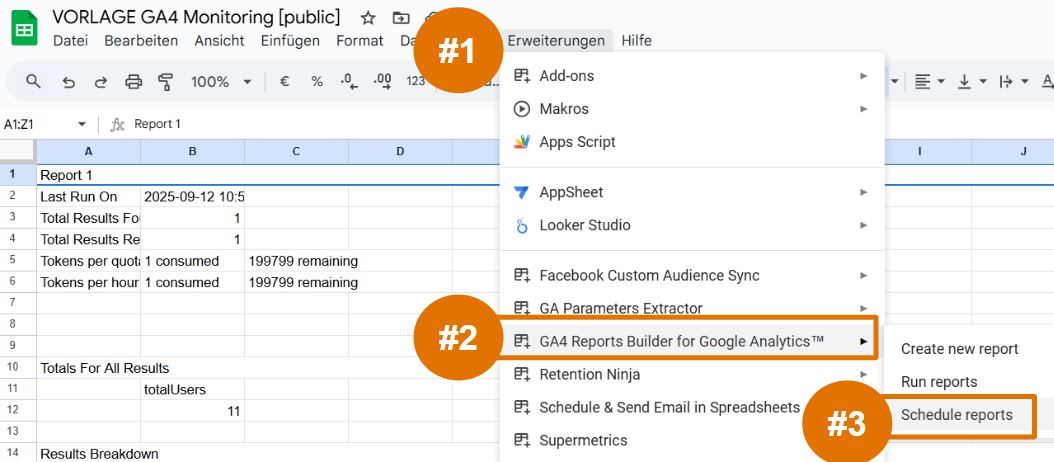Select cell with value 11

(192, 411)
